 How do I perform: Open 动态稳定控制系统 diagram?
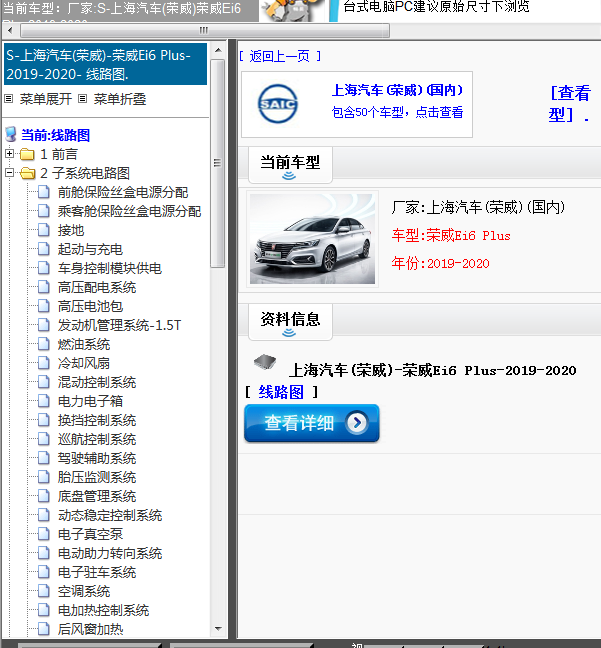110,515
